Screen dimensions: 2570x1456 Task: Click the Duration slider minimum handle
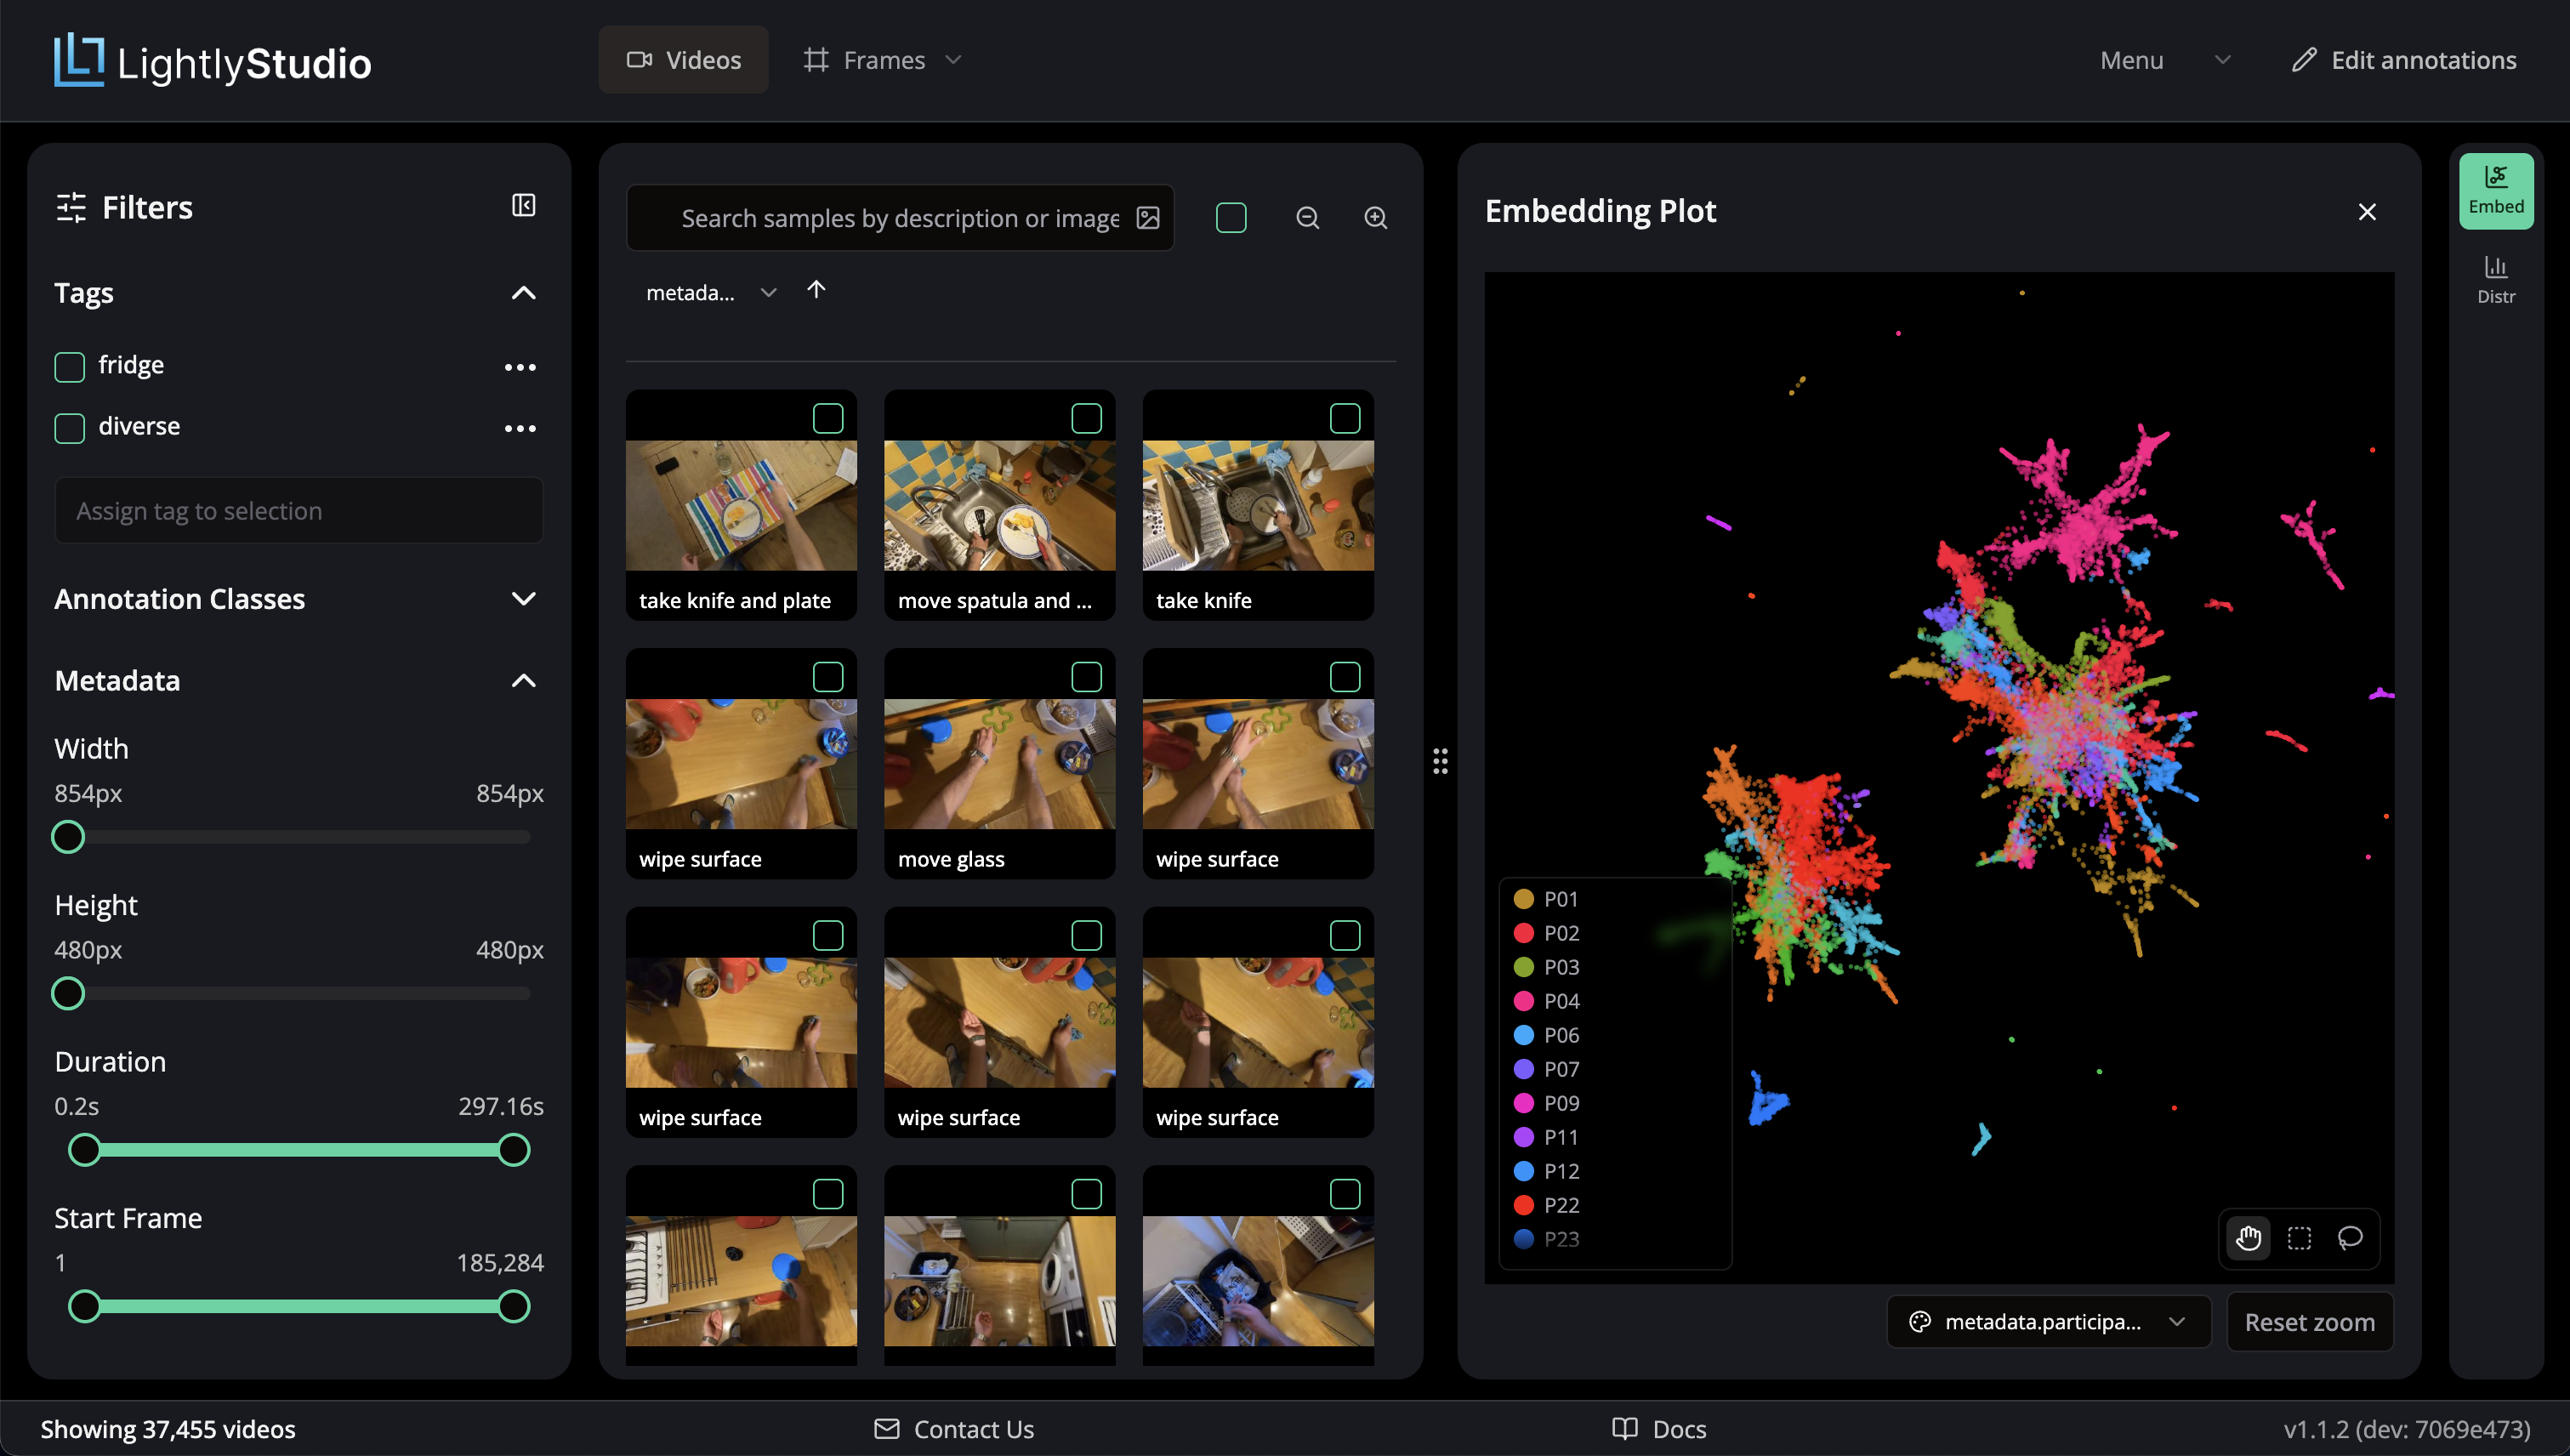coord(85,1150)
